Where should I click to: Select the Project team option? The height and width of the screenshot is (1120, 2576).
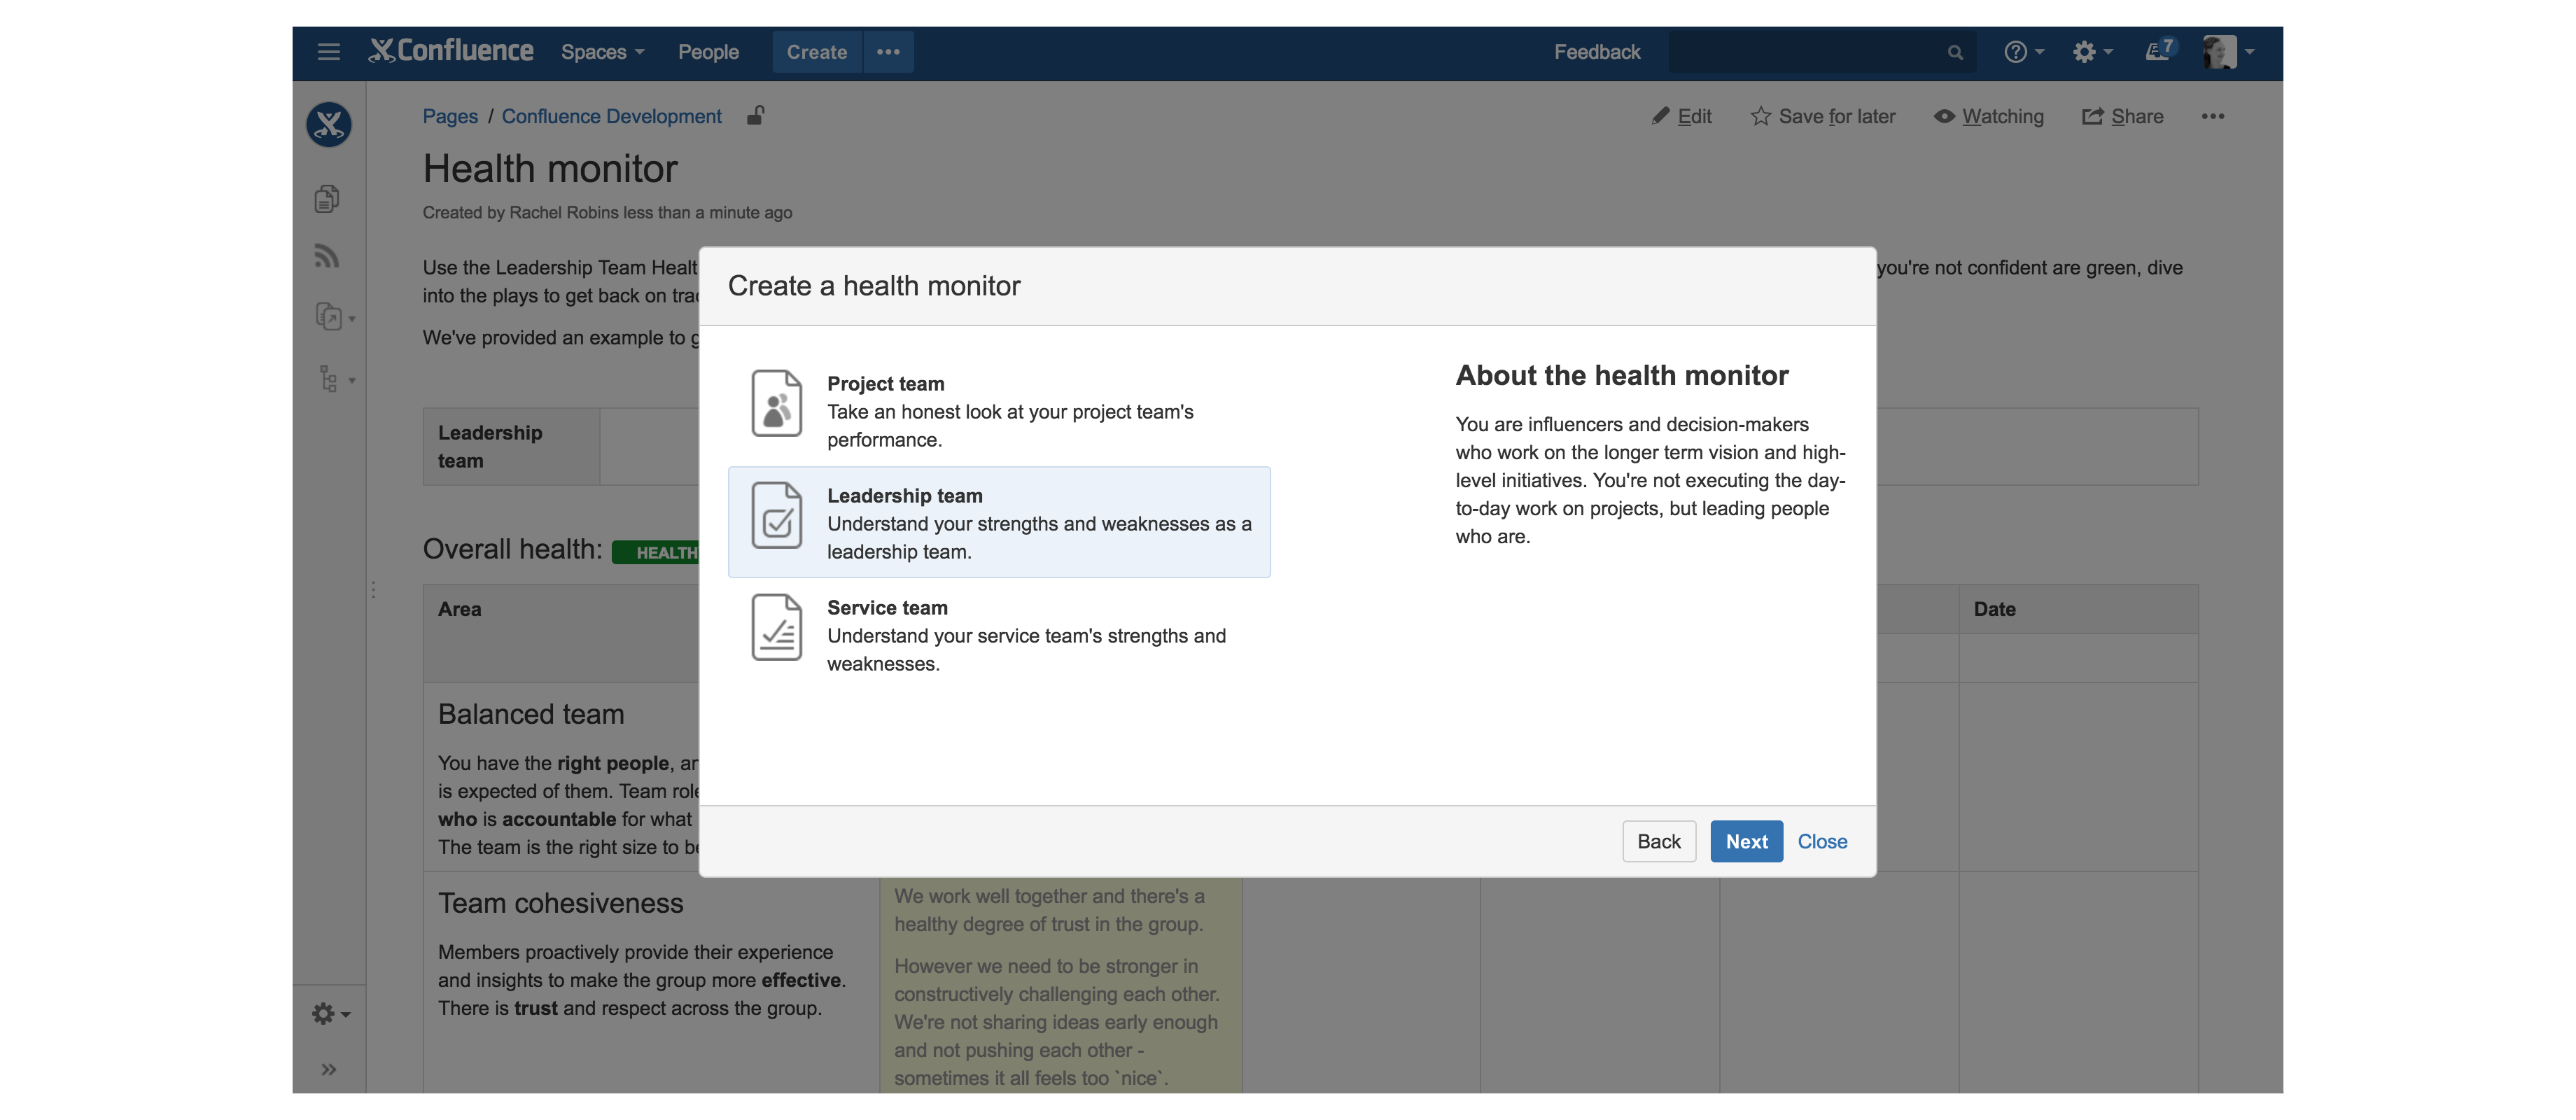point(999,410)
